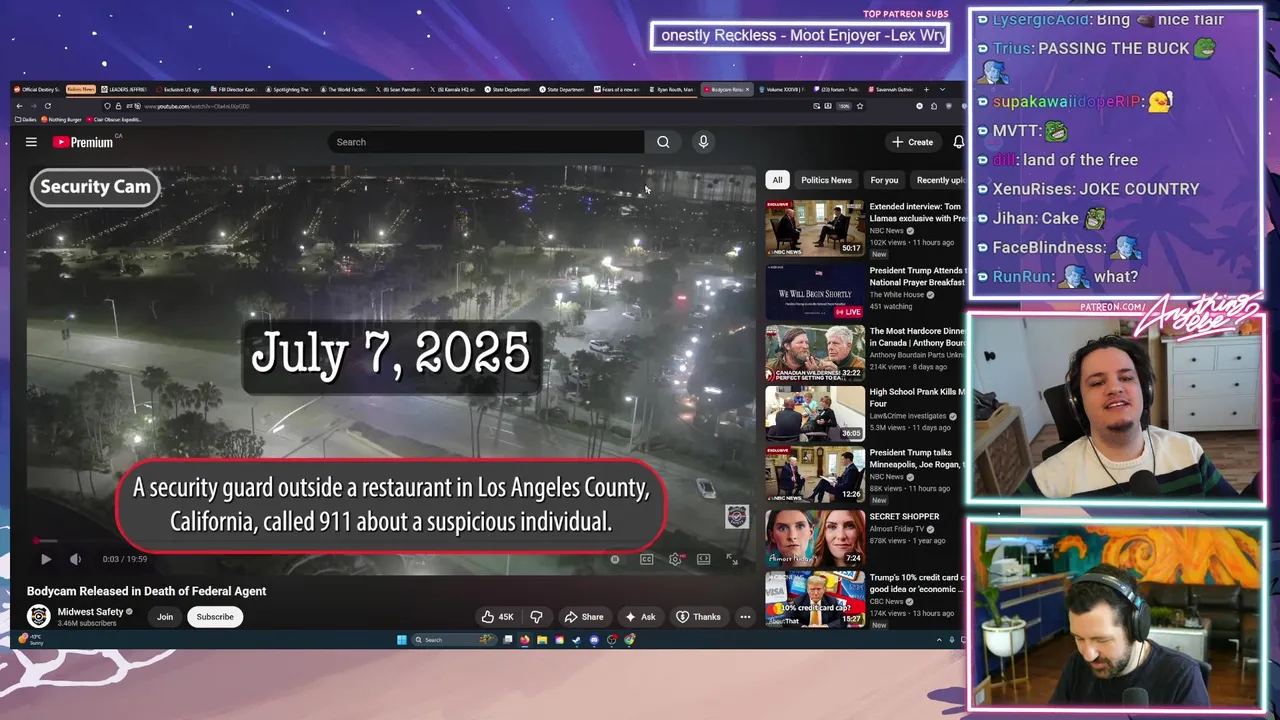
Task: Open the Midwest Safety channel name link
Action: pyautogui.click(x=91, y=612)
